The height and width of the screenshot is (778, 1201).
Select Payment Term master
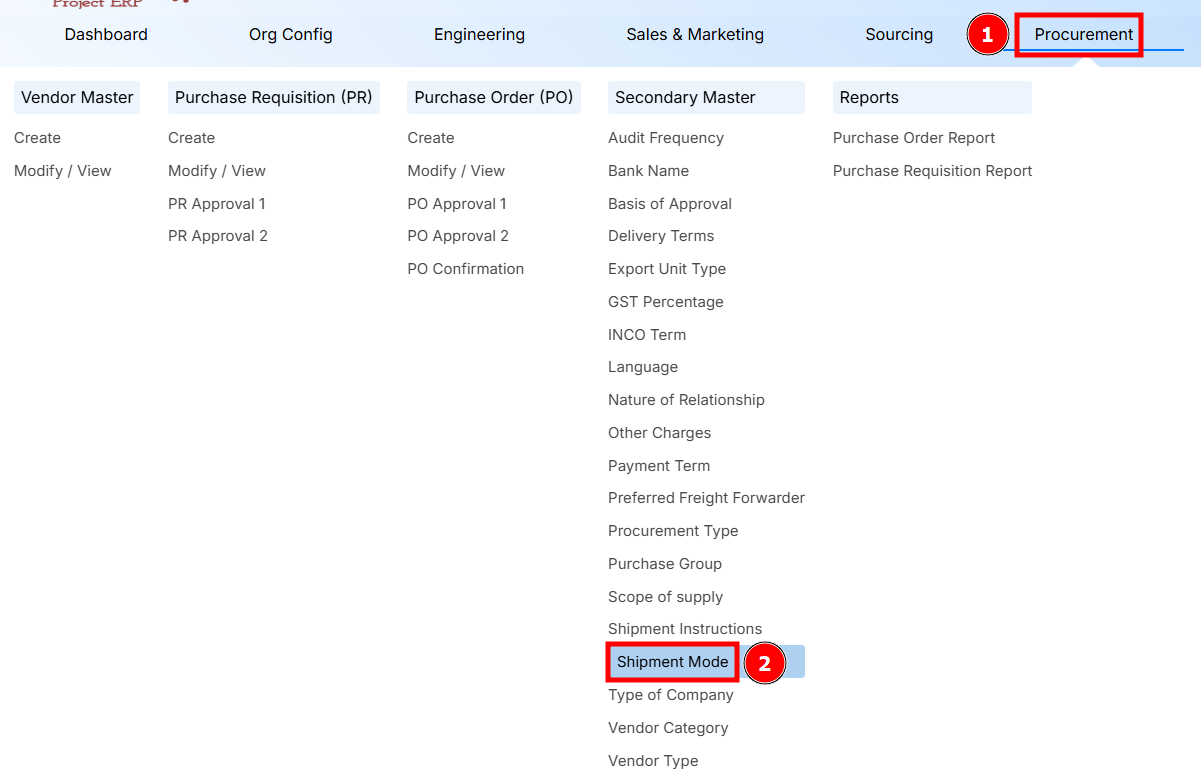[658, 465]
